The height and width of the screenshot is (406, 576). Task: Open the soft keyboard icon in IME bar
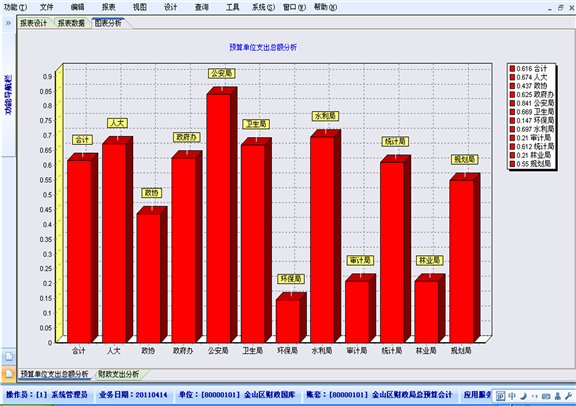click(546, 396)
